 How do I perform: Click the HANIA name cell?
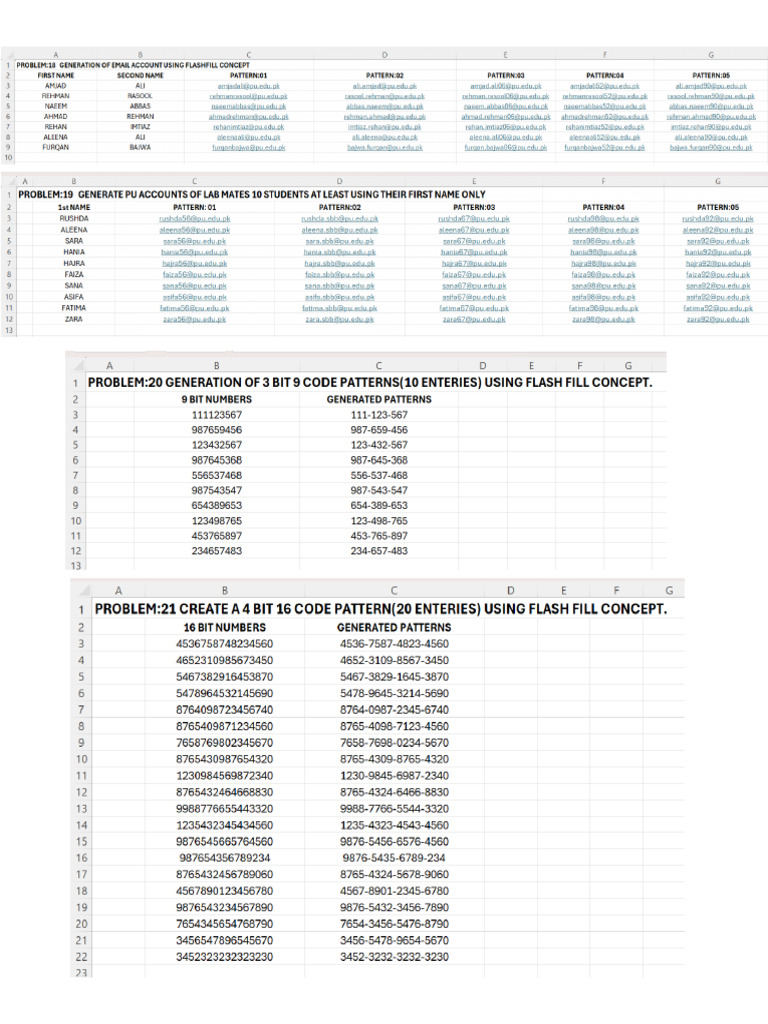pyautogui.click(x=74, y=252)
